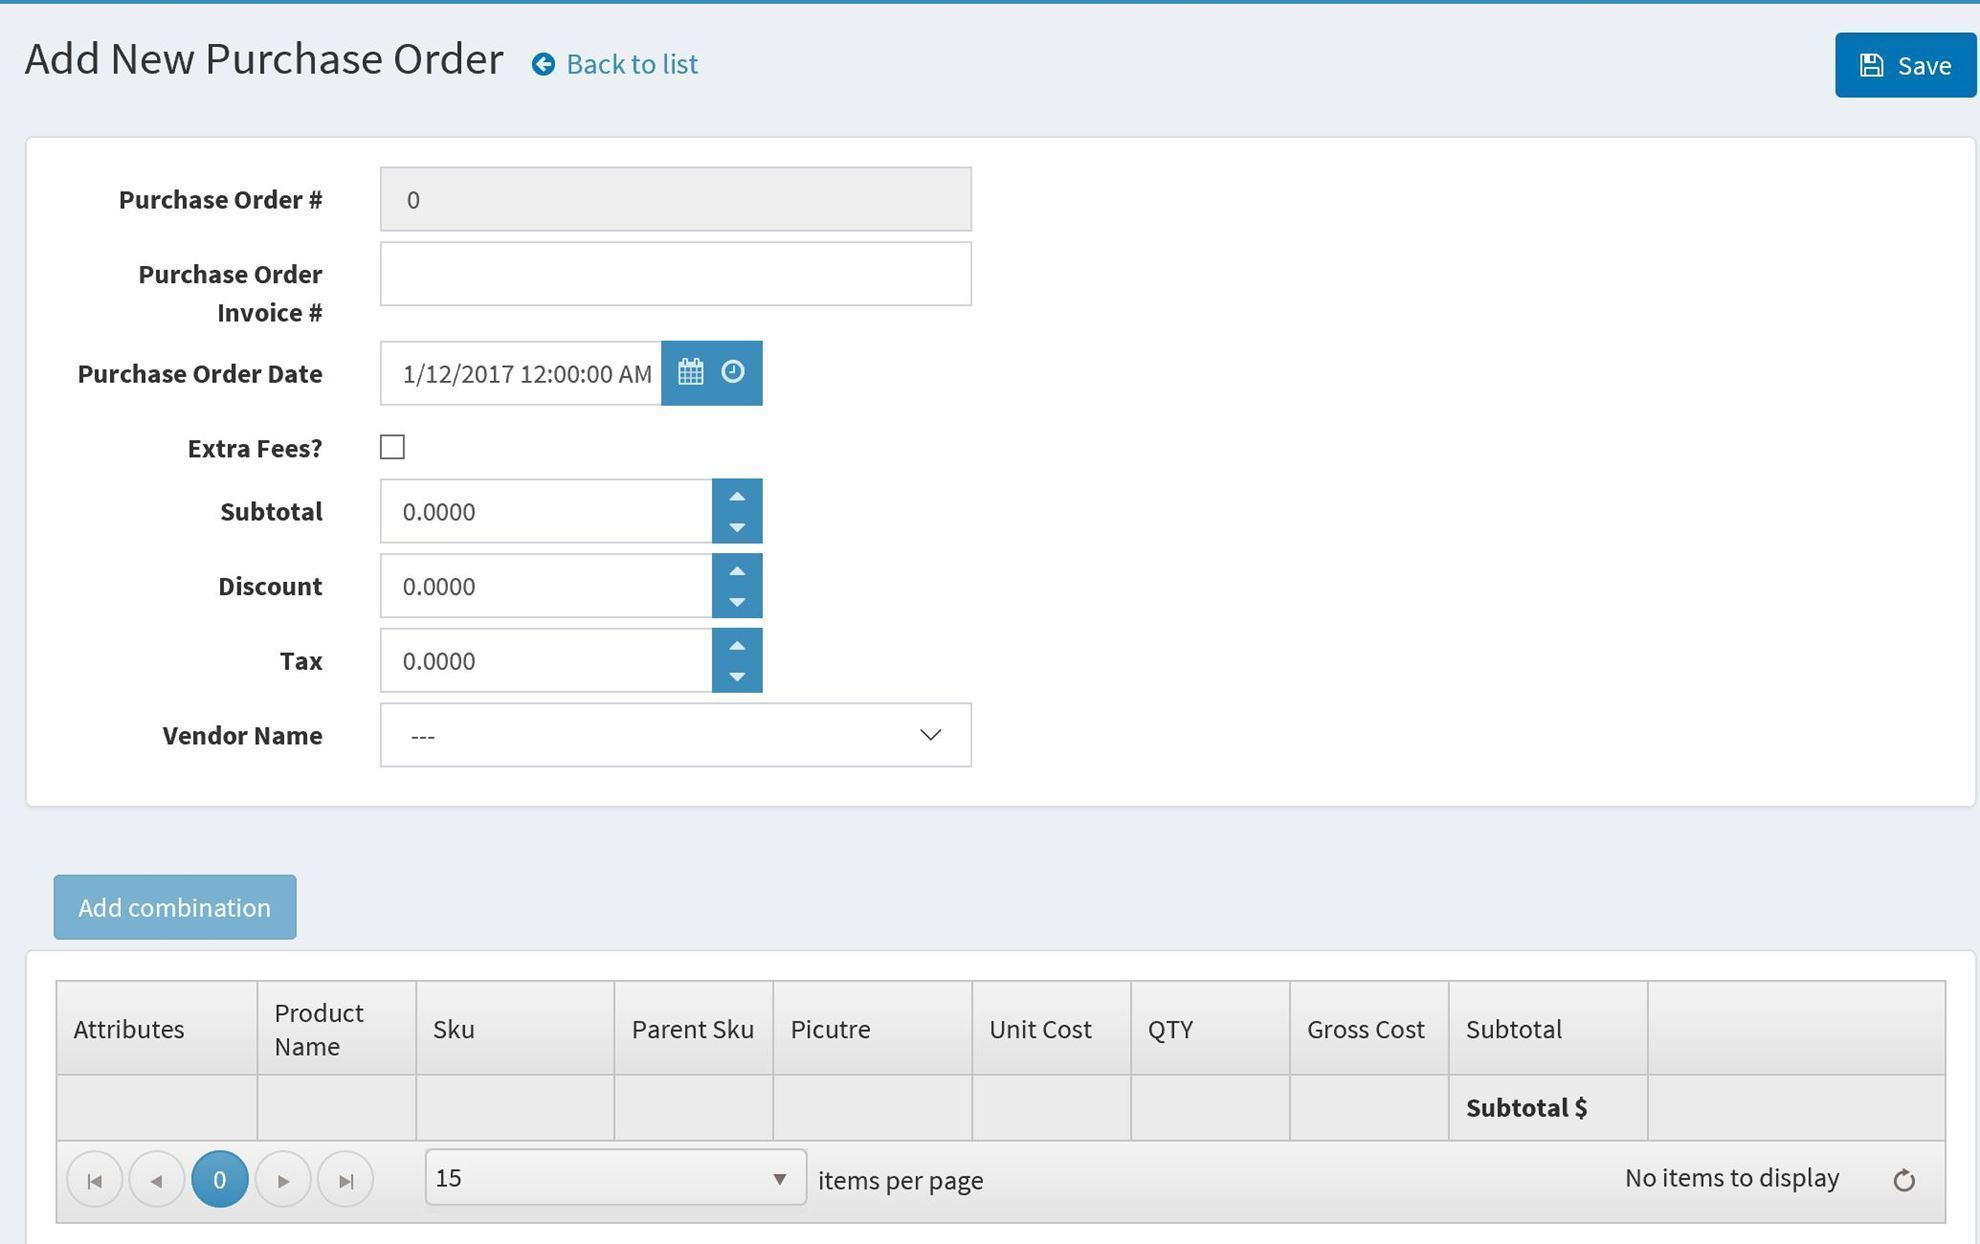Viewport: 1980px width, 1244px height.
Task: Open the calendar date picker icon
Action: [x=690, y=373]
